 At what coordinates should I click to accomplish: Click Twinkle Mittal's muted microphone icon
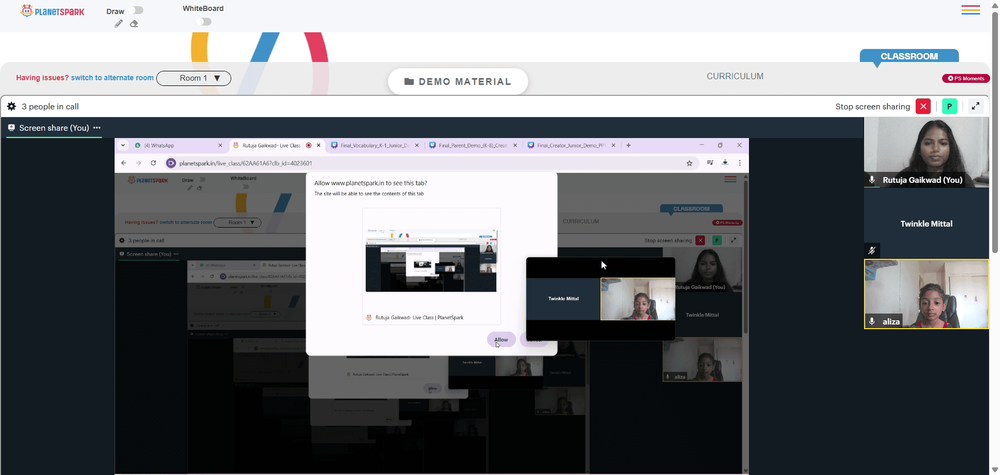872,251
